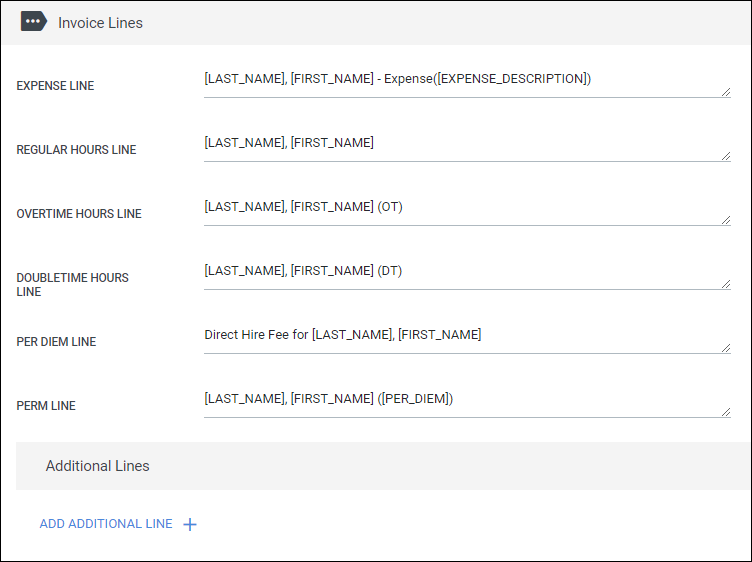Image resolution: width=752 pixels, height=562 pixels.
Task: Click resize grip on Per Diem Line field
Action: point(725,348)
